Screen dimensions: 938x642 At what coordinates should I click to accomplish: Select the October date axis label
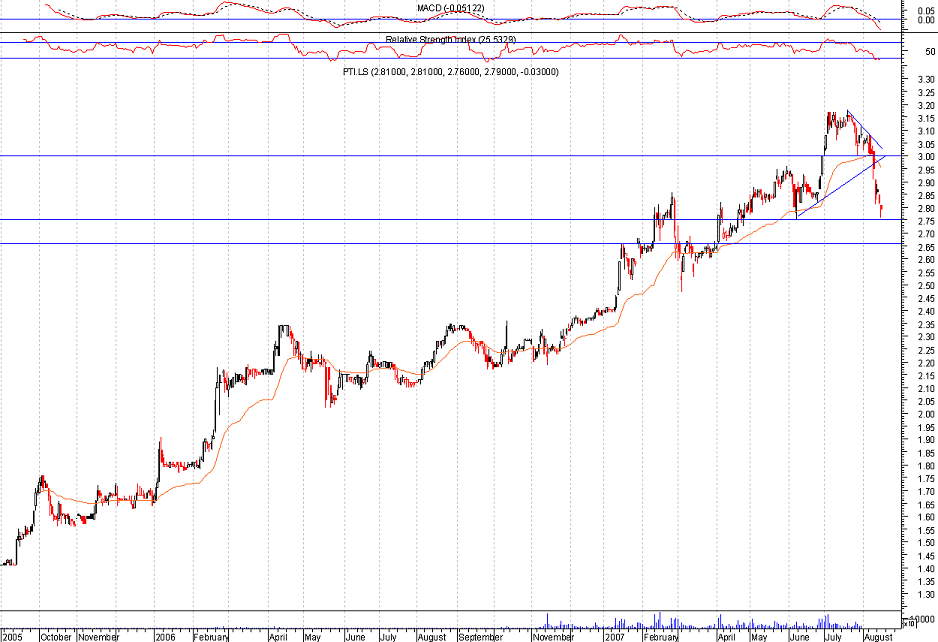[x=56, y=637]
